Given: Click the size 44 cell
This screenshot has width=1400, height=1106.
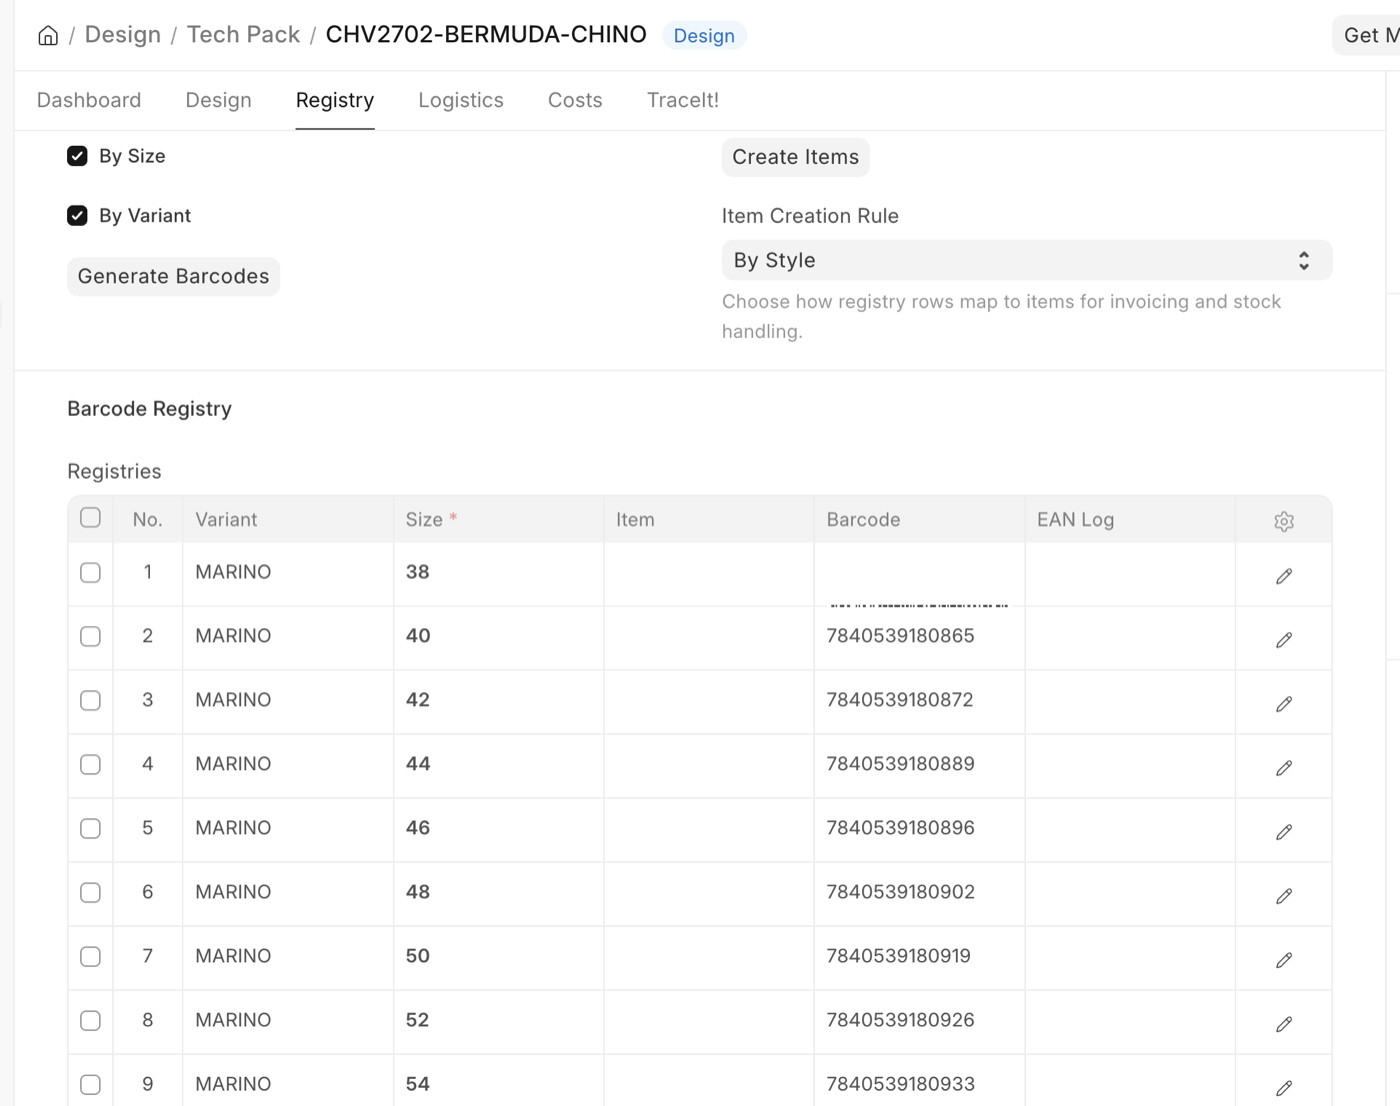Looking at the screenshot, I should (498, 765).
